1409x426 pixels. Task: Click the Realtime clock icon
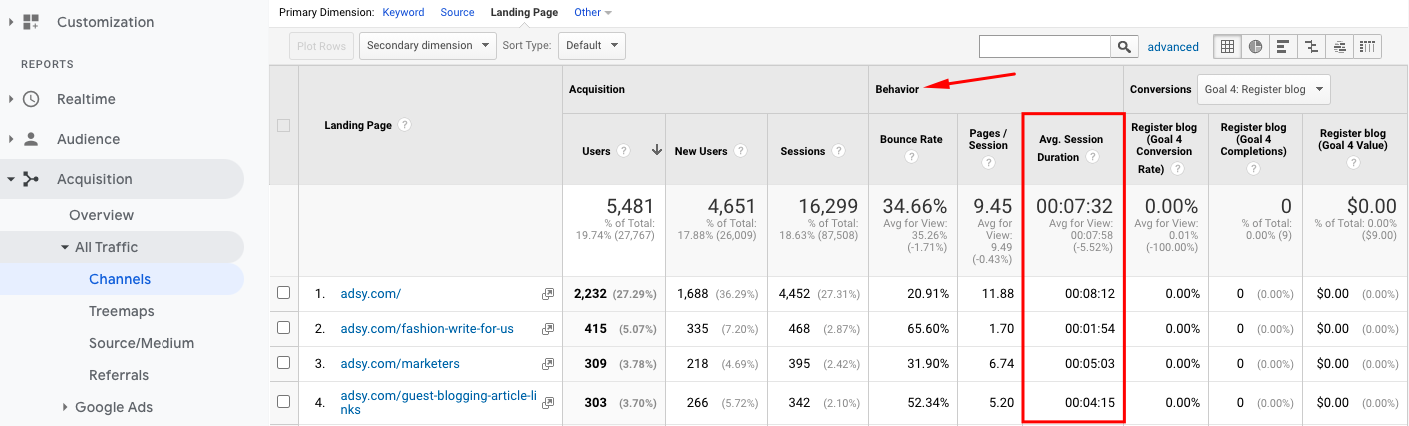click(31, 99)
